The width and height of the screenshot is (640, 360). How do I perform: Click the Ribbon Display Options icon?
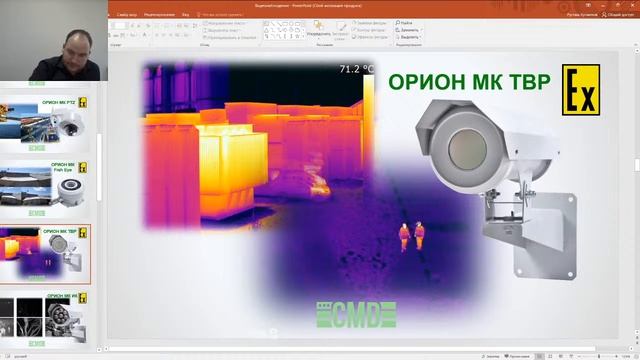click(x=588, y=5)
